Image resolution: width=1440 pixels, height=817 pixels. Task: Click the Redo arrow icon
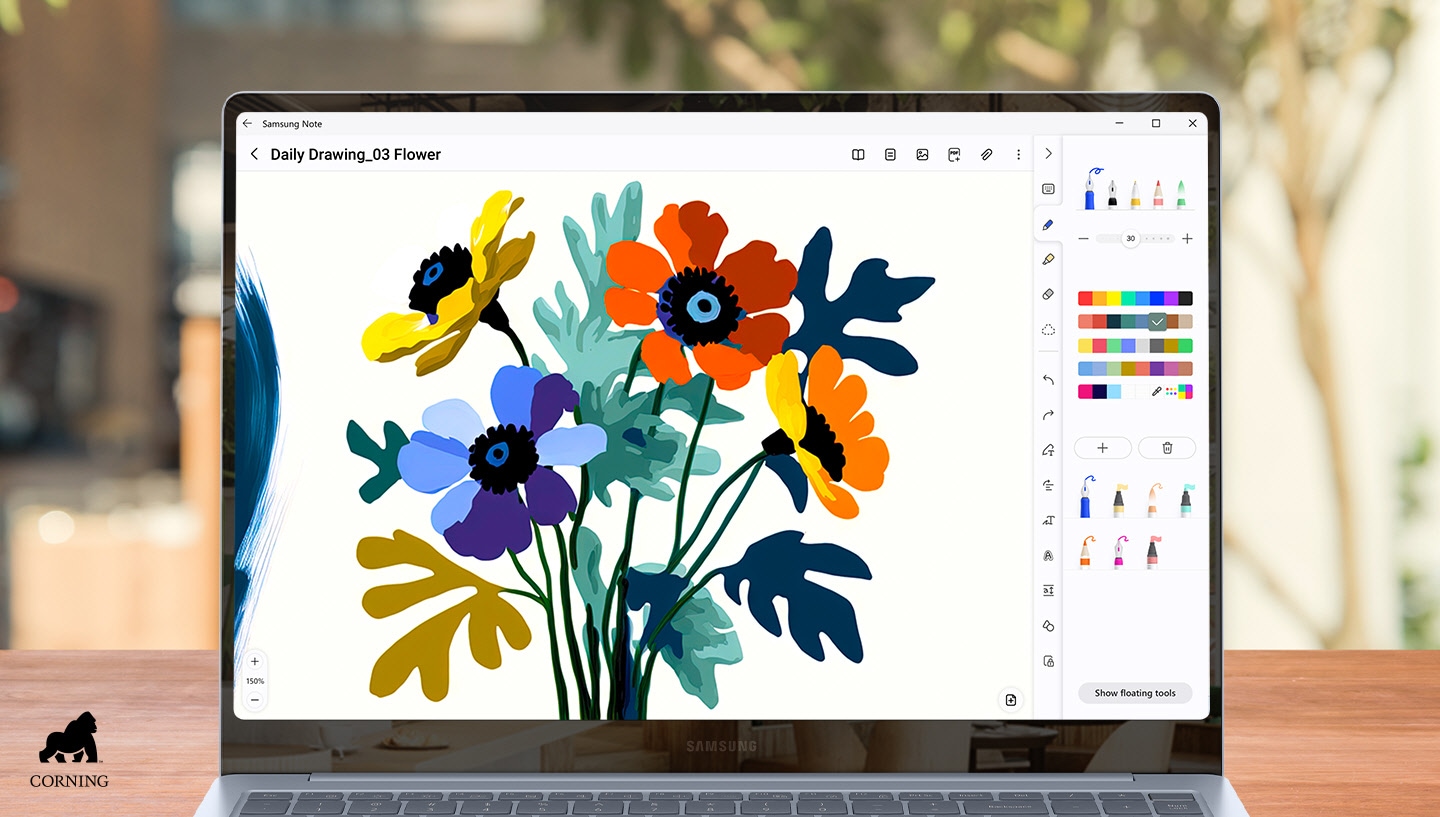[1048, 415]
